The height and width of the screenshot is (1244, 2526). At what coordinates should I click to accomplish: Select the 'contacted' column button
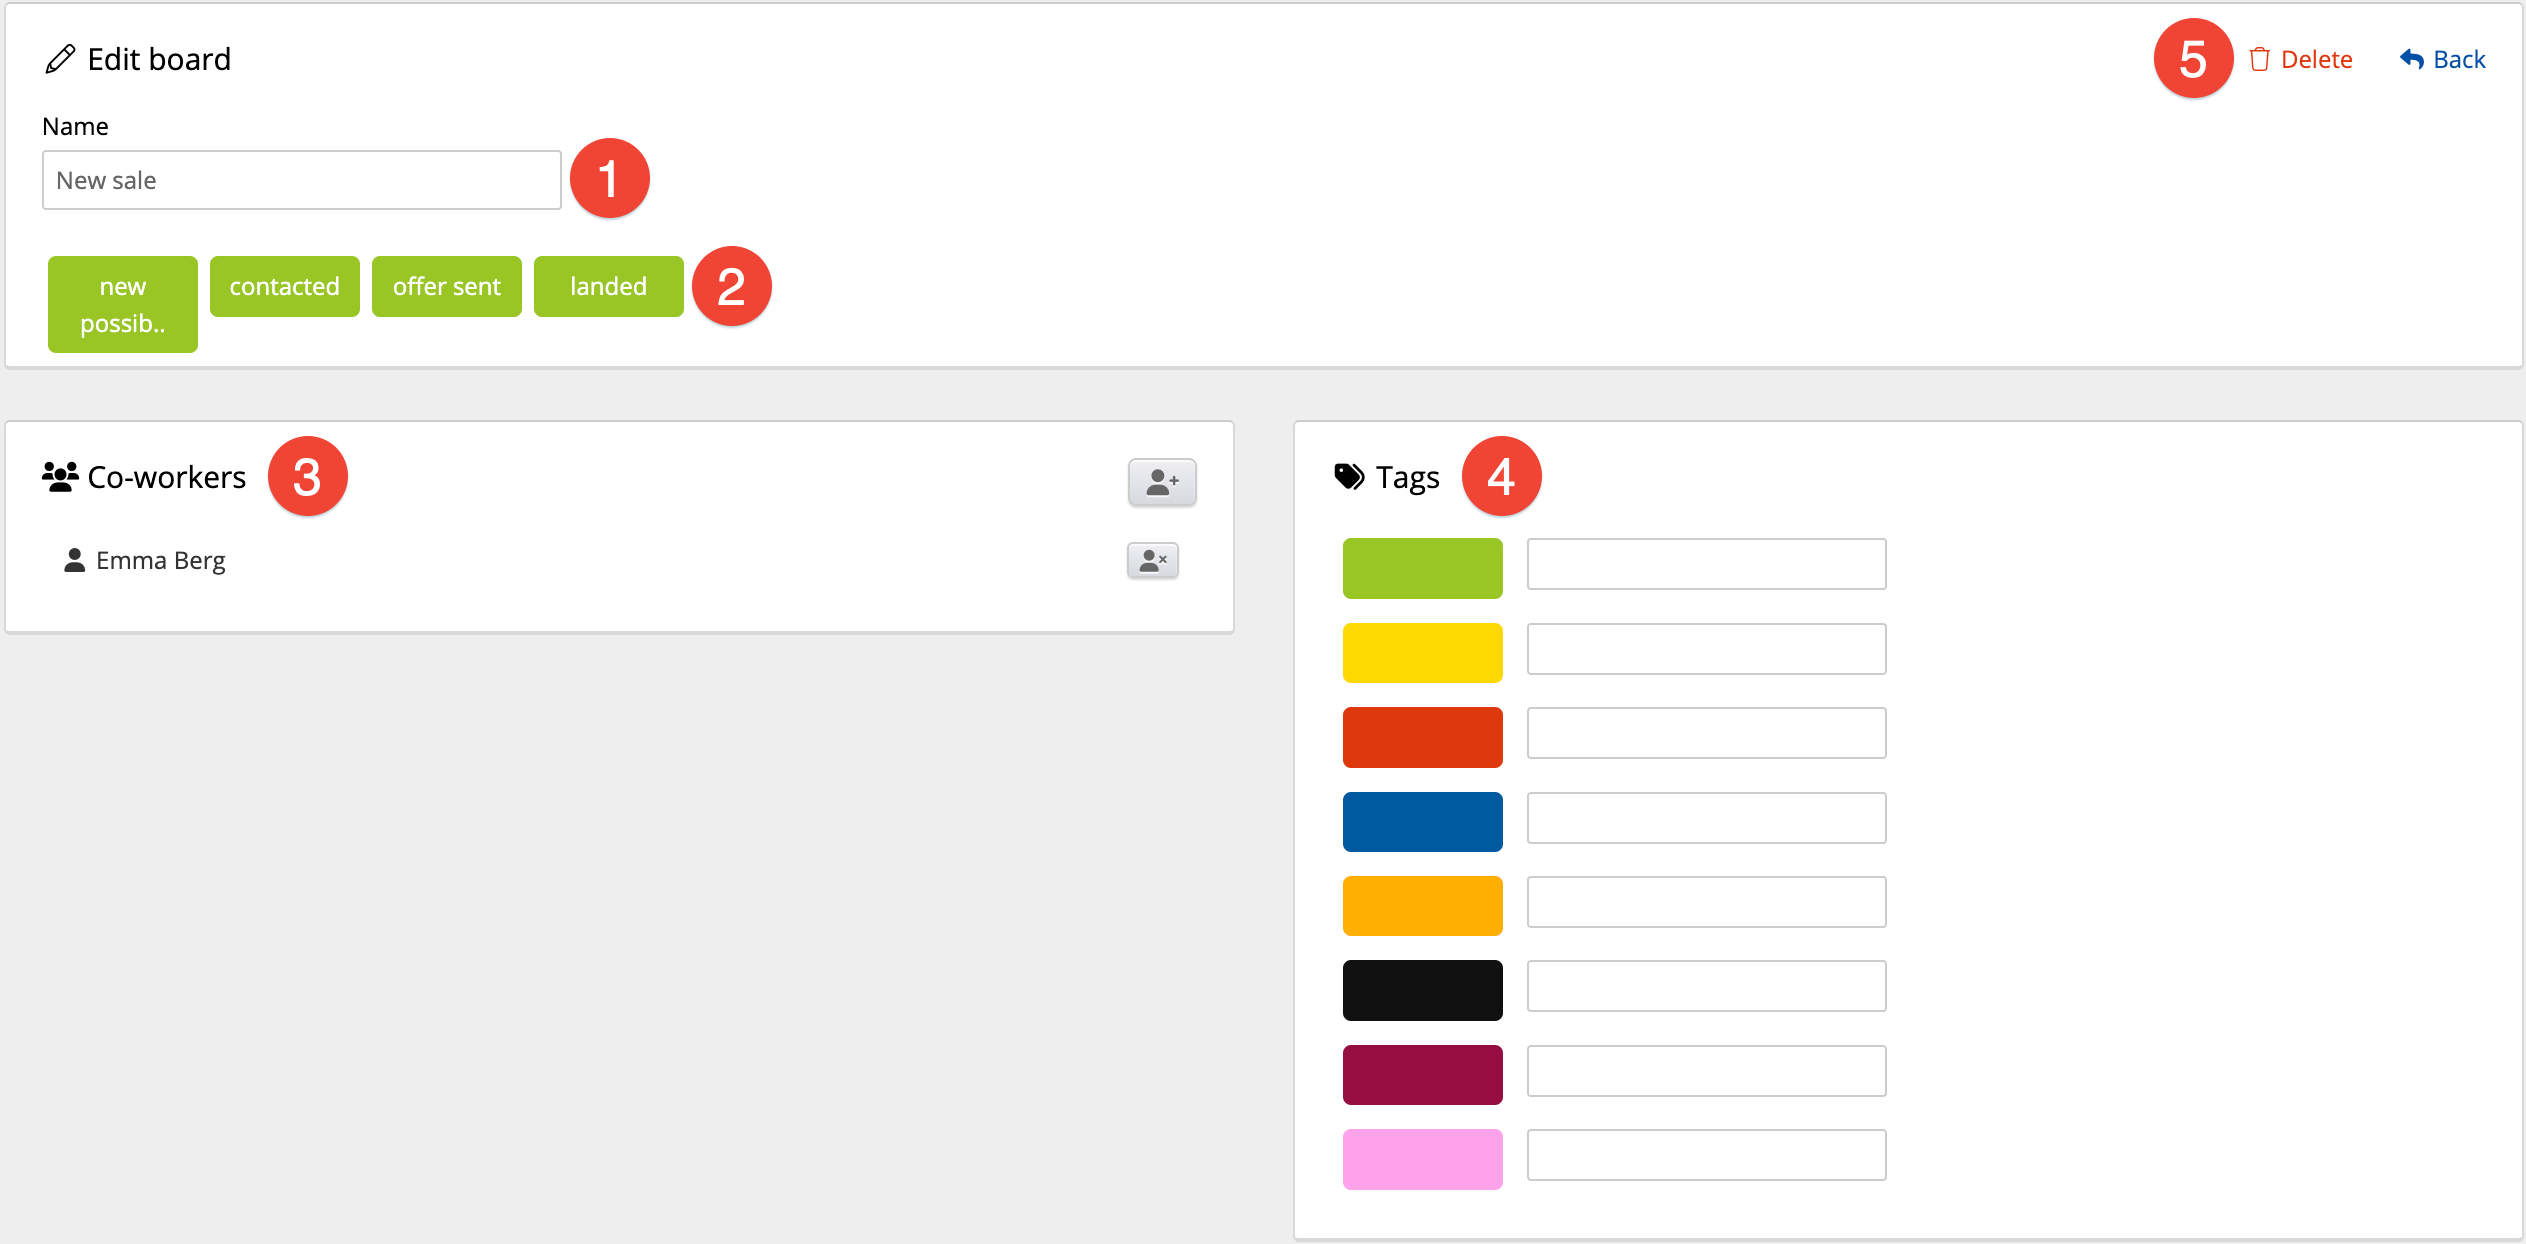(285, 287)
